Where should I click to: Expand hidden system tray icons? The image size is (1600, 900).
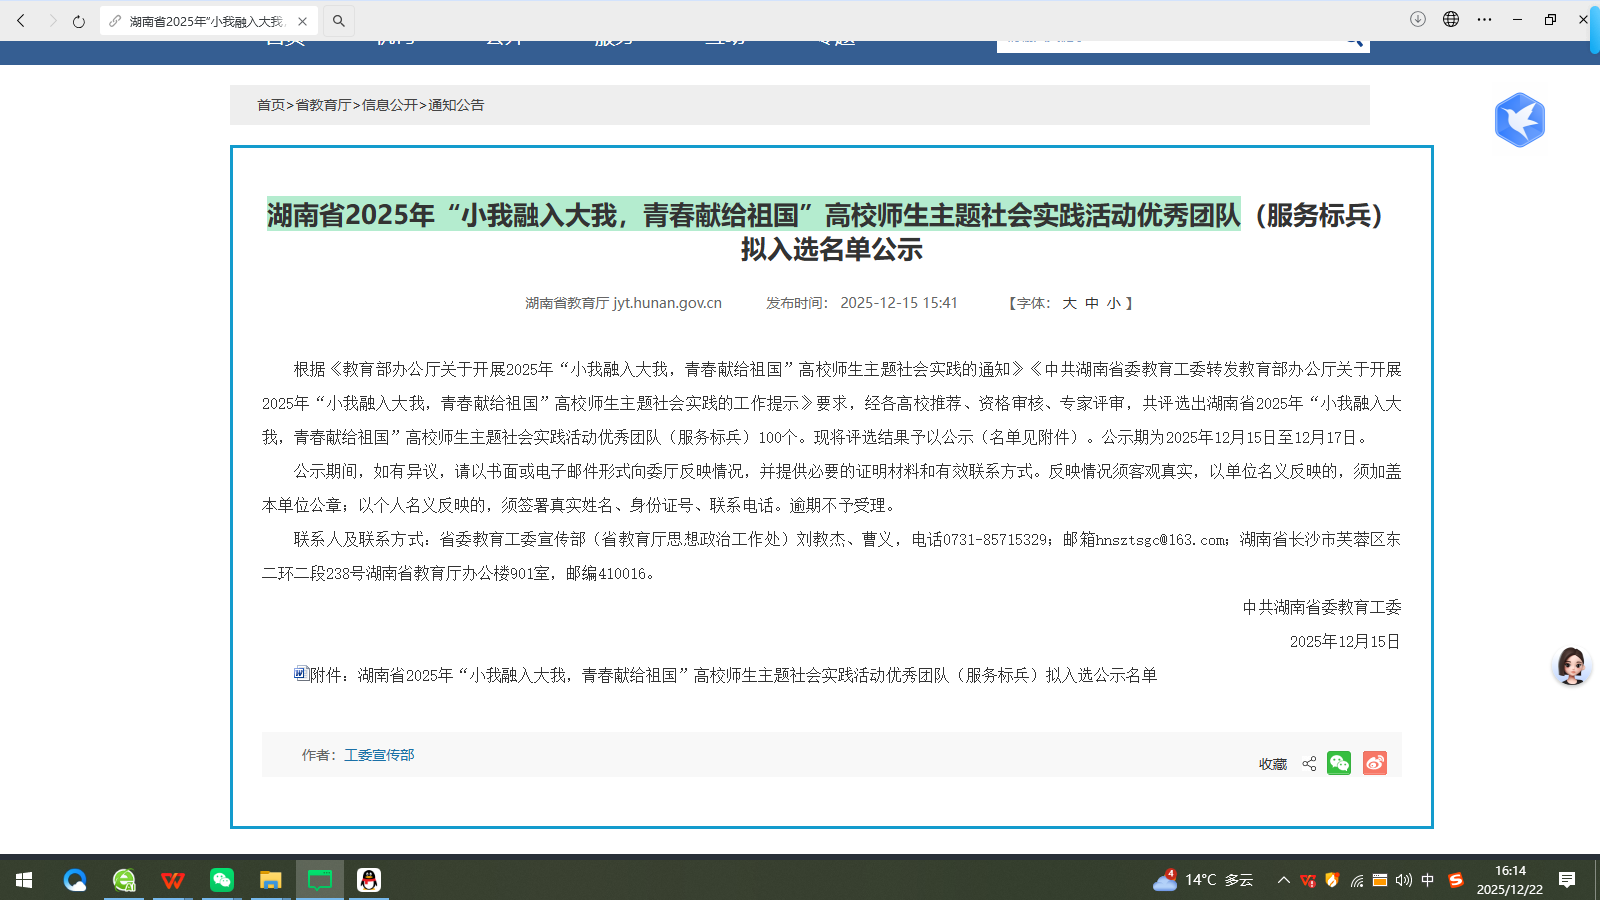[x=1283, y=881]
